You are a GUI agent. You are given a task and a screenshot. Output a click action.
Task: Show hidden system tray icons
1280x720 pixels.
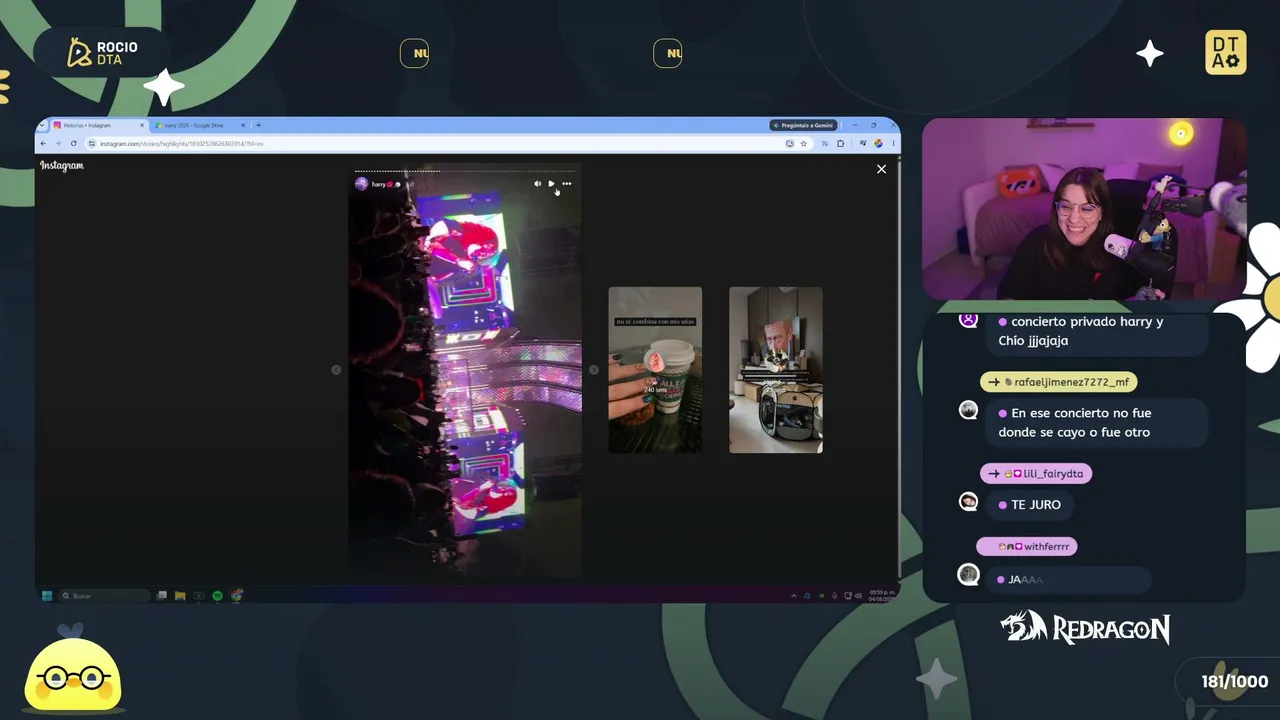(794, 596)
